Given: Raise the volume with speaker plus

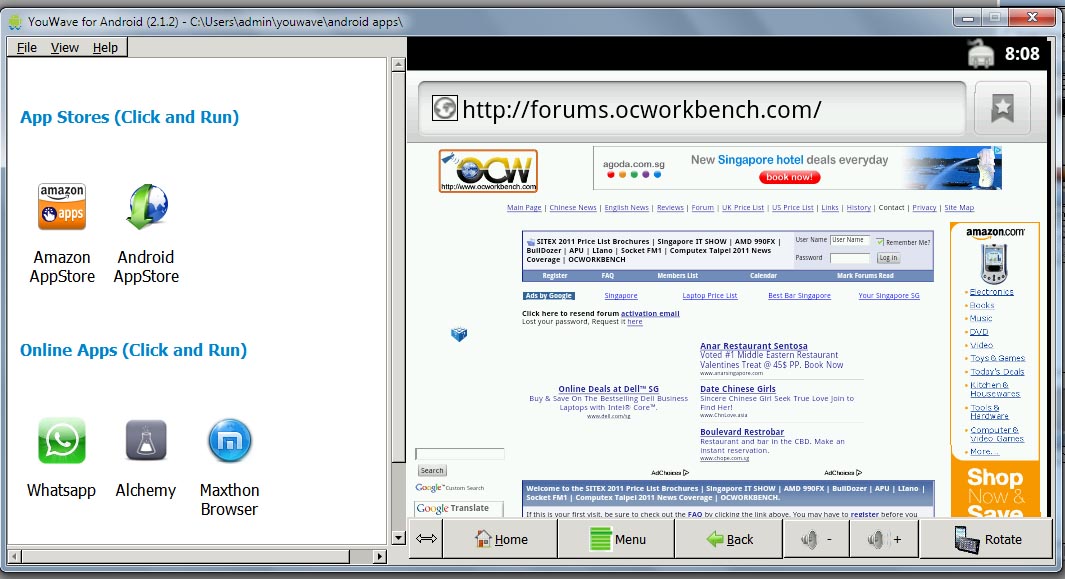Looking at the screenshot, I should click(x=884, y=539).
